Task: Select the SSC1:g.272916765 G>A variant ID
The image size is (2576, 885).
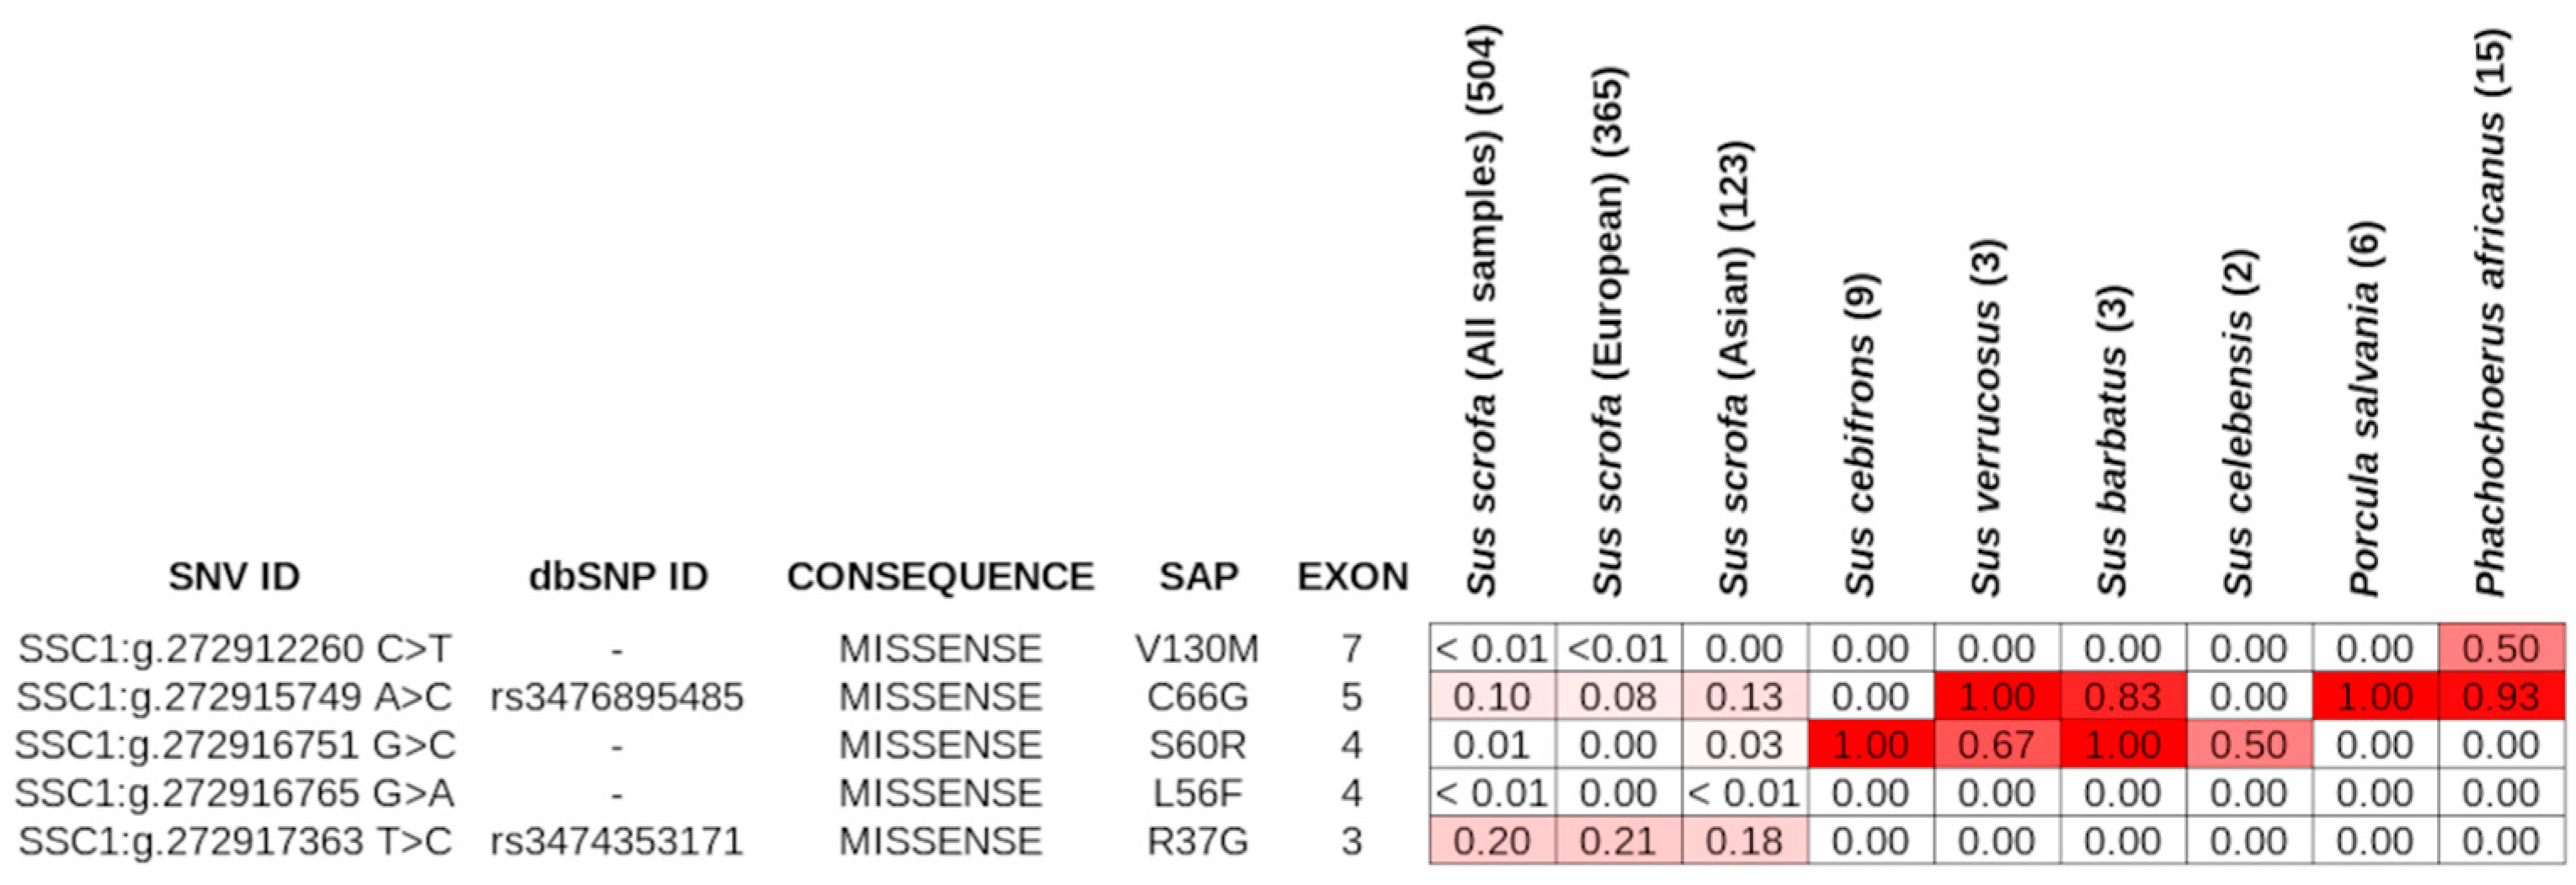Action: coord(235,793)
